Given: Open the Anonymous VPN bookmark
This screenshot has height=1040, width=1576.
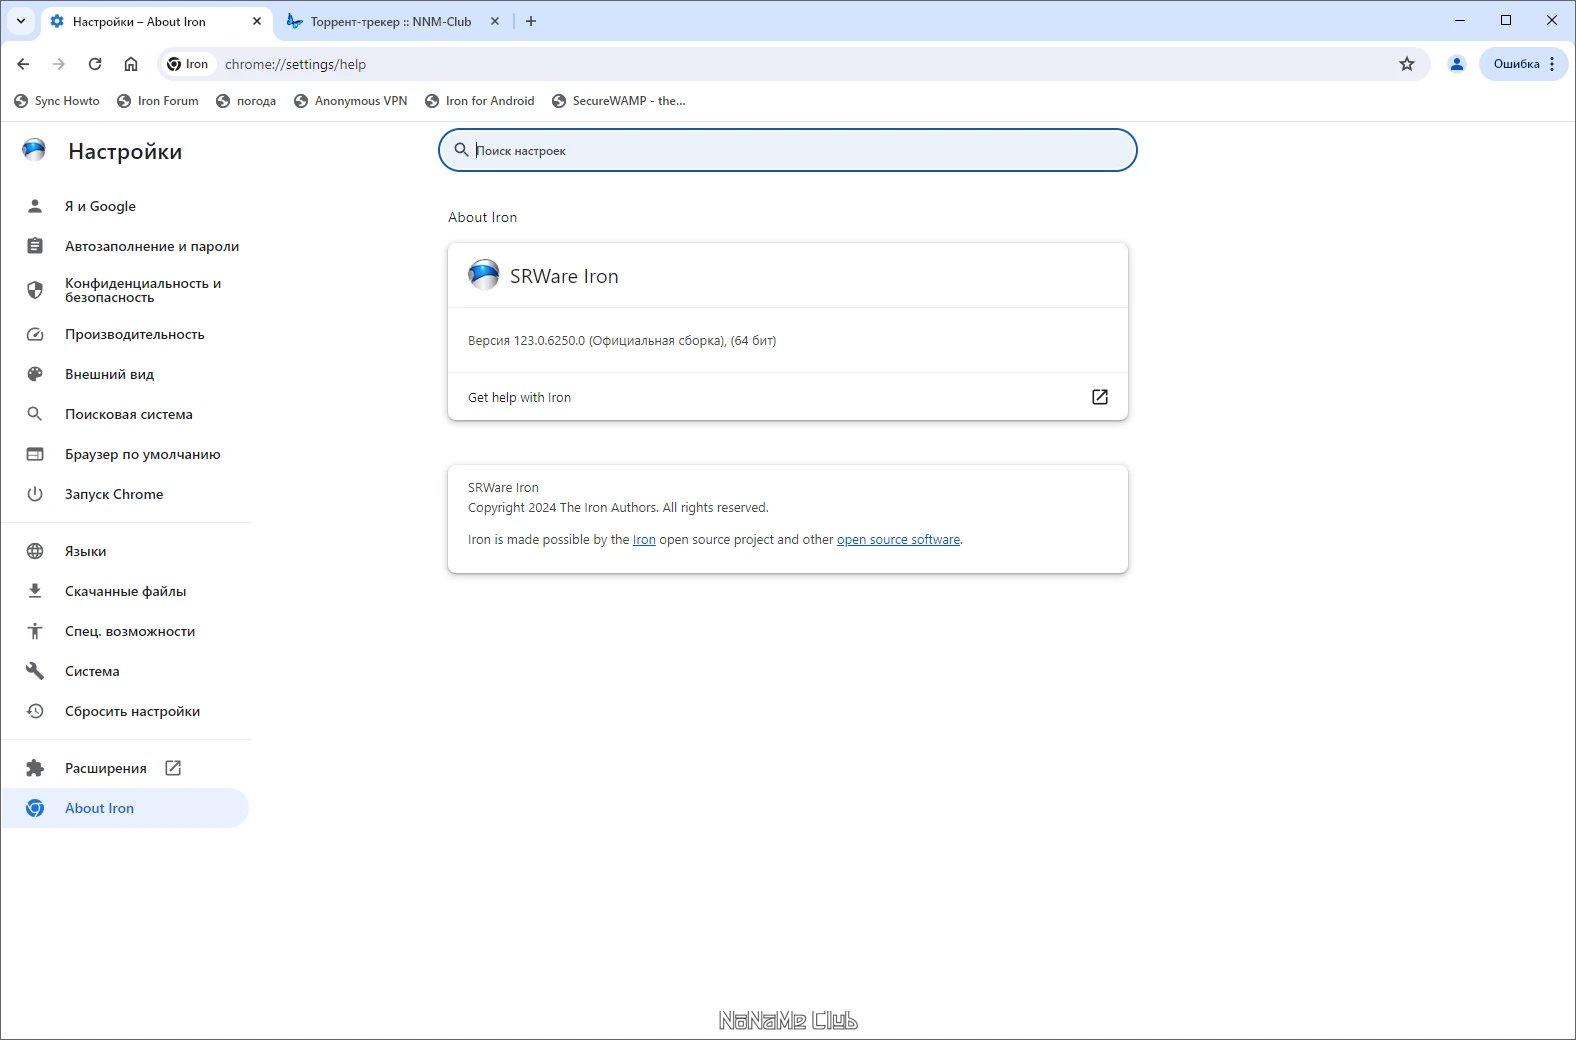Looking at the screenshot, I should click(x=351, y=101).
